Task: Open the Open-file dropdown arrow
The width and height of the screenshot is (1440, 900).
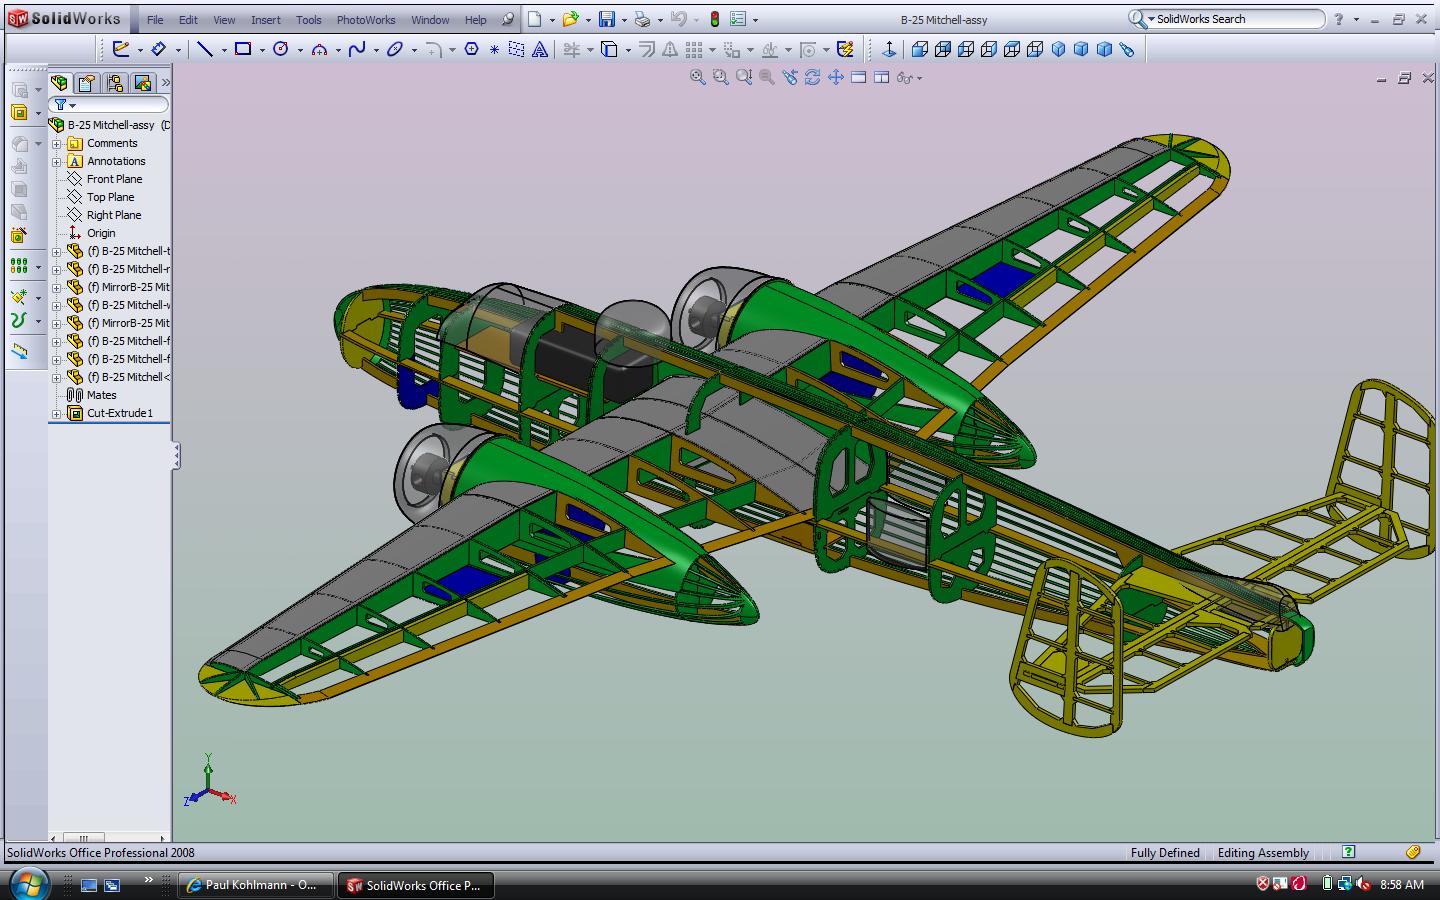Action: [588, 20]
